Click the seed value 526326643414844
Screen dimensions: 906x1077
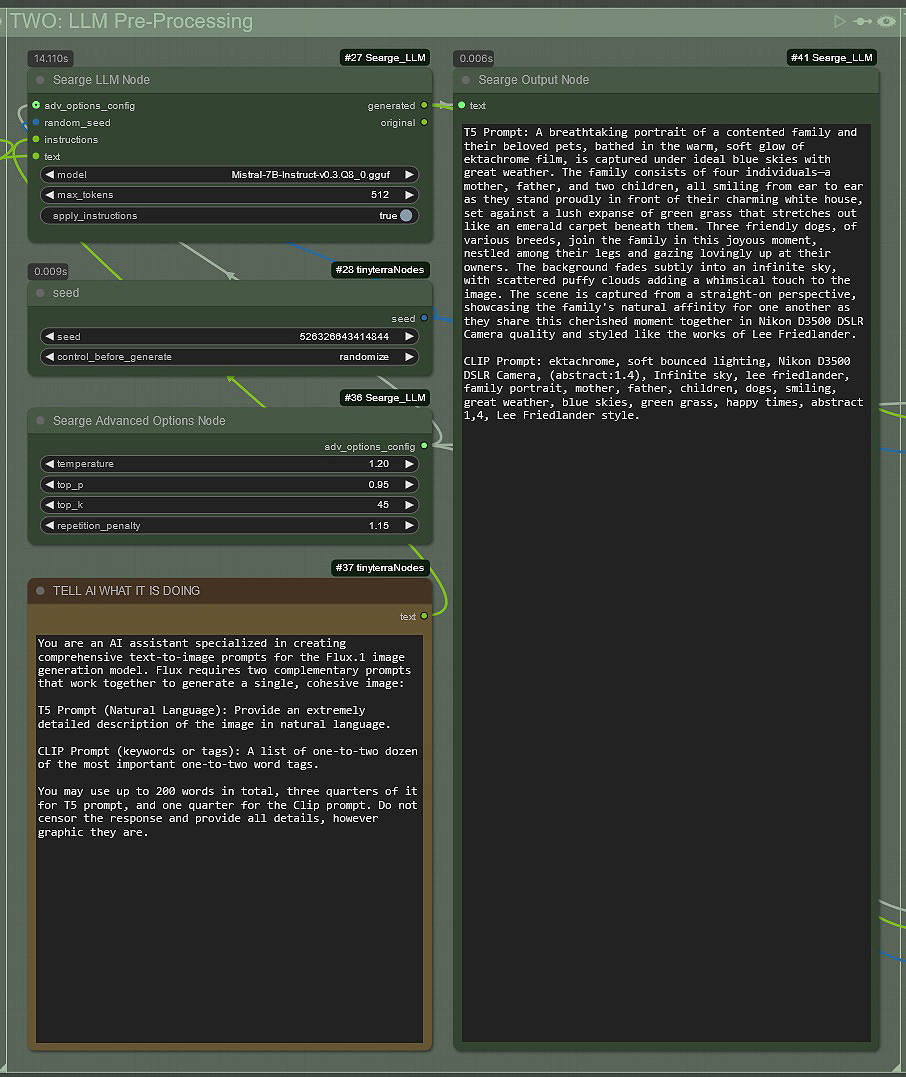344,337
